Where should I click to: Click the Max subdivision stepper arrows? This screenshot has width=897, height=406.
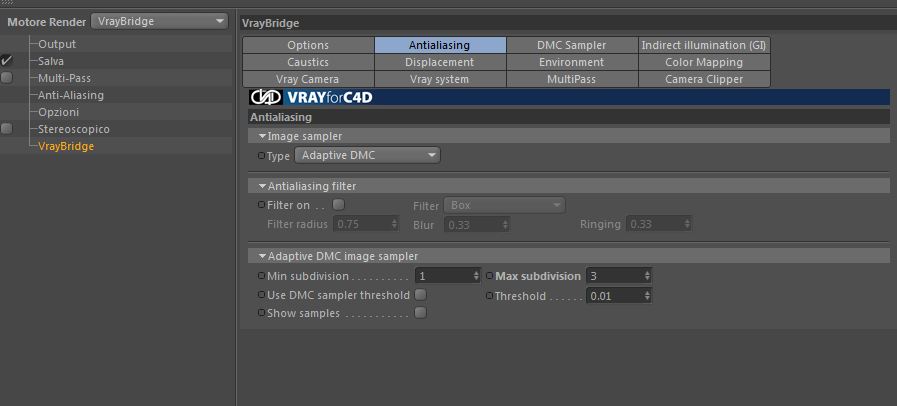click(648, 276)
